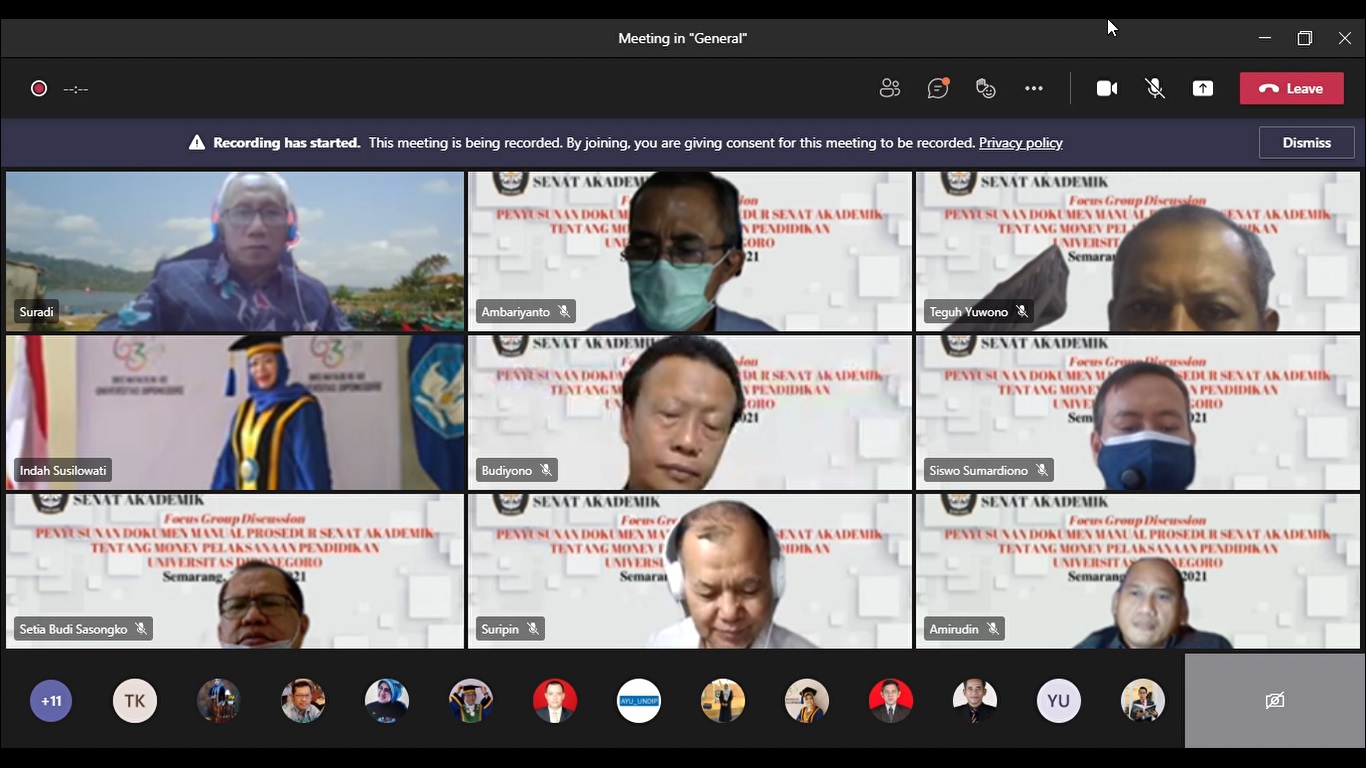
Task: Click Indah Susilowati's video tile
Action: [x=235, y=412]
